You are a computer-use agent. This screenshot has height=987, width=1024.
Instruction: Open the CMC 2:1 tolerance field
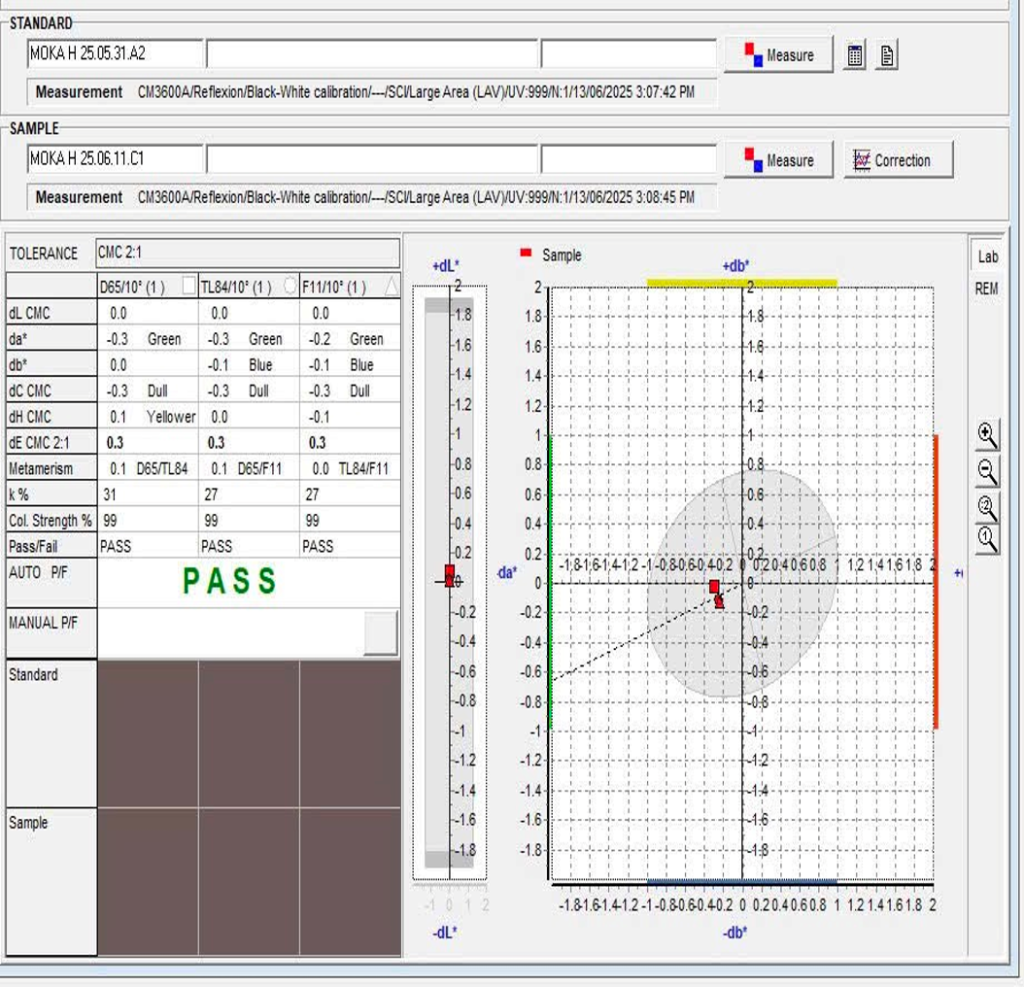(247, 253)
